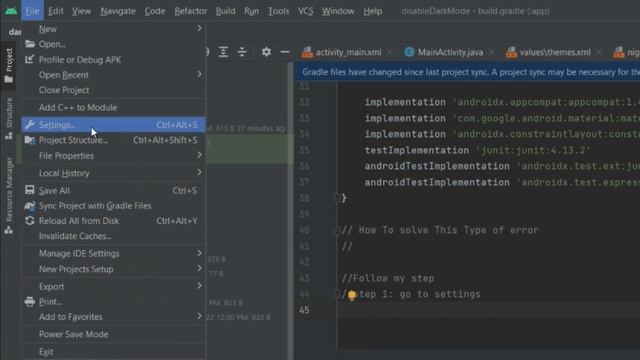Open the Run menu
Screen dimensions: 640x360
[251, 11]
